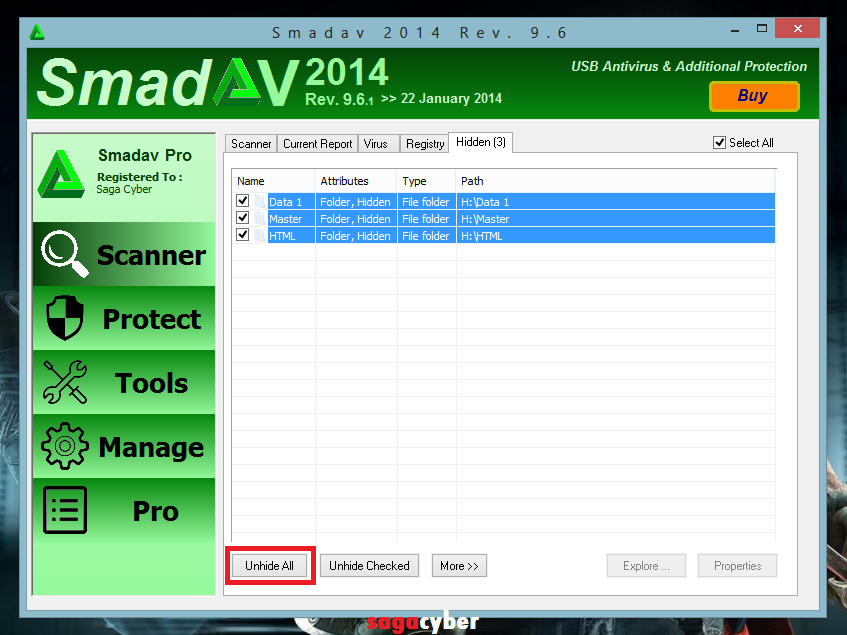Click the Saga Cyber registered name
Screen dimensions: 847x635
click(124, 190)
